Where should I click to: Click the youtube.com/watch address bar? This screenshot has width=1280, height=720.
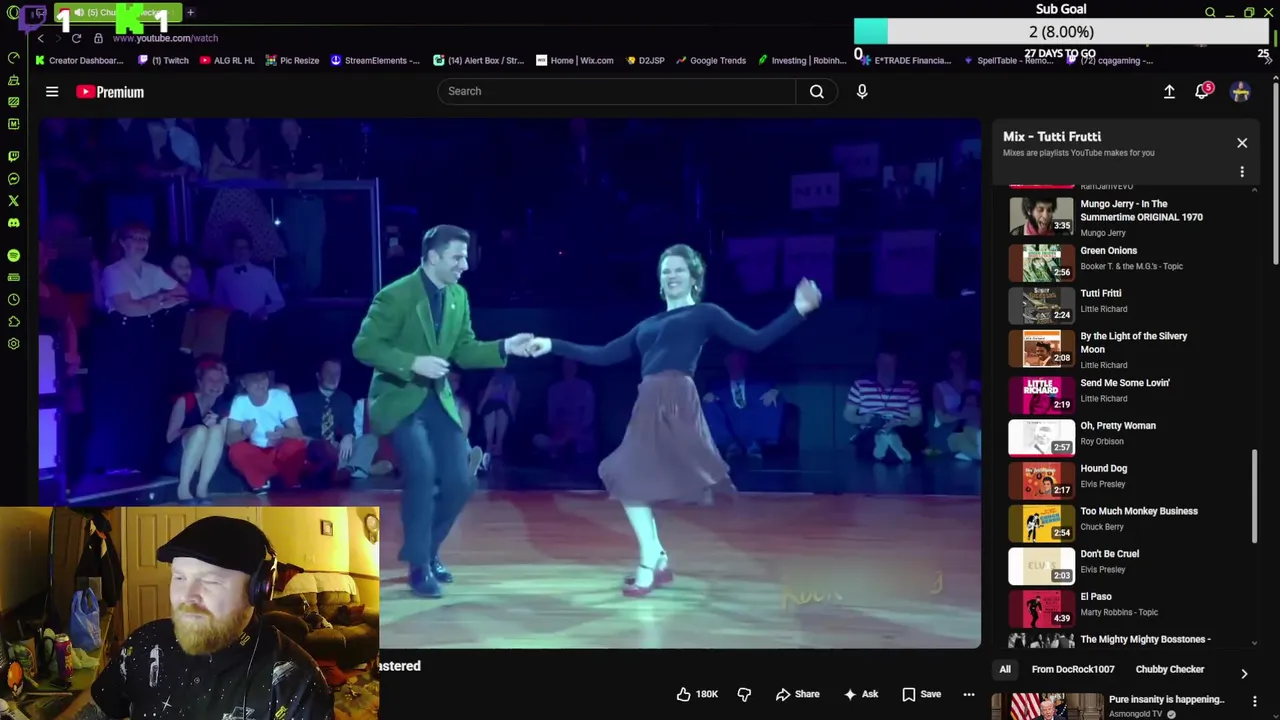(165, 38)
